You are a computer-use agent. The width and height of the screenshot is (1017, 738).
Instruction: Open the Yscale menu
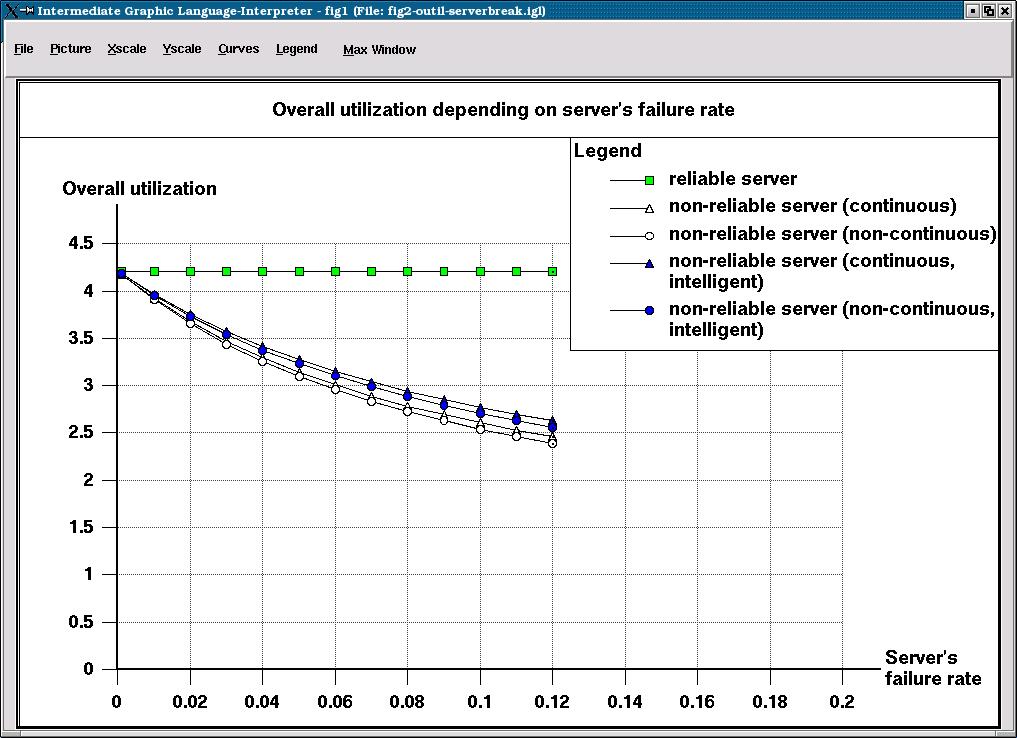[x=182, y=49]
